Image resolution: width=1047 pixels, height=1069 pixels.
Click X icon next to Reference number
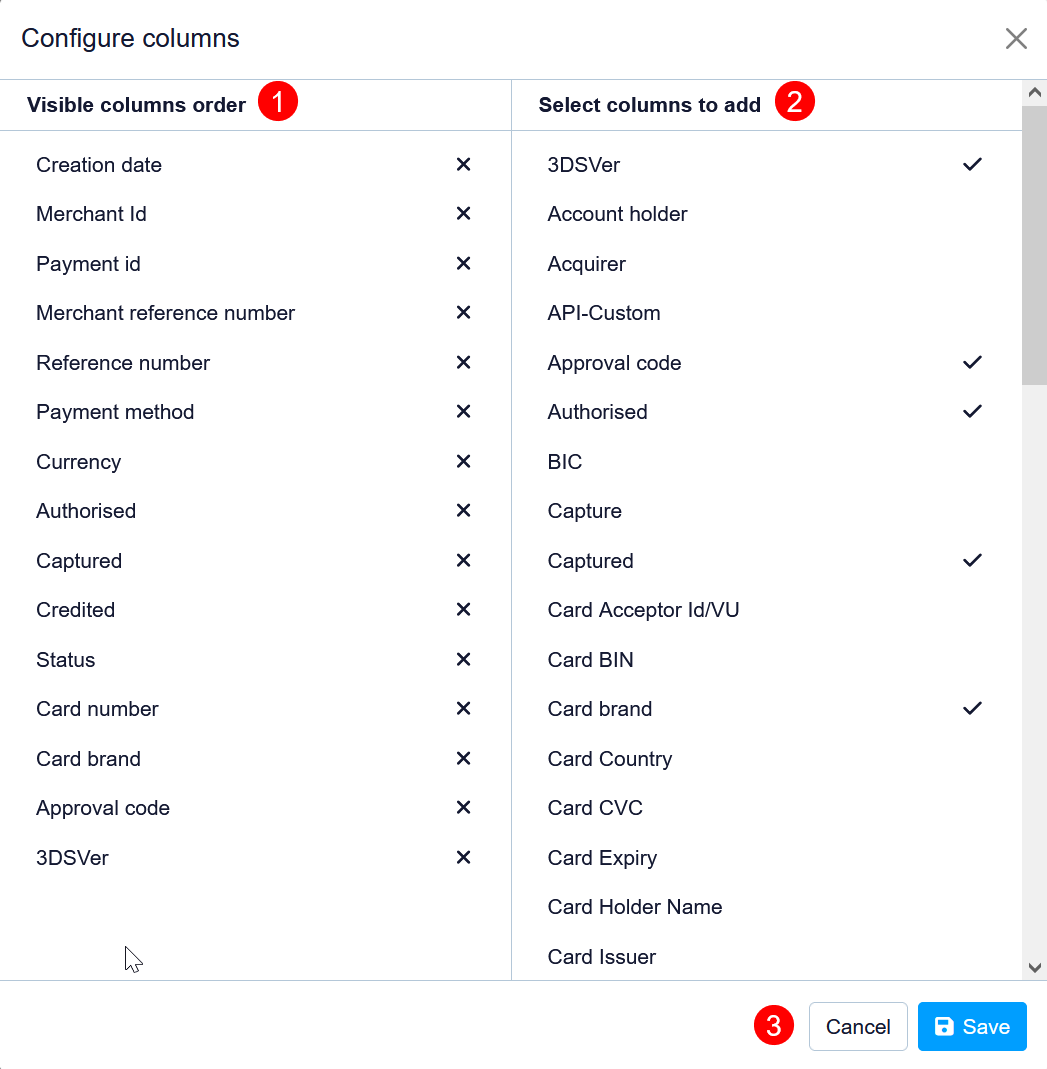463,362
